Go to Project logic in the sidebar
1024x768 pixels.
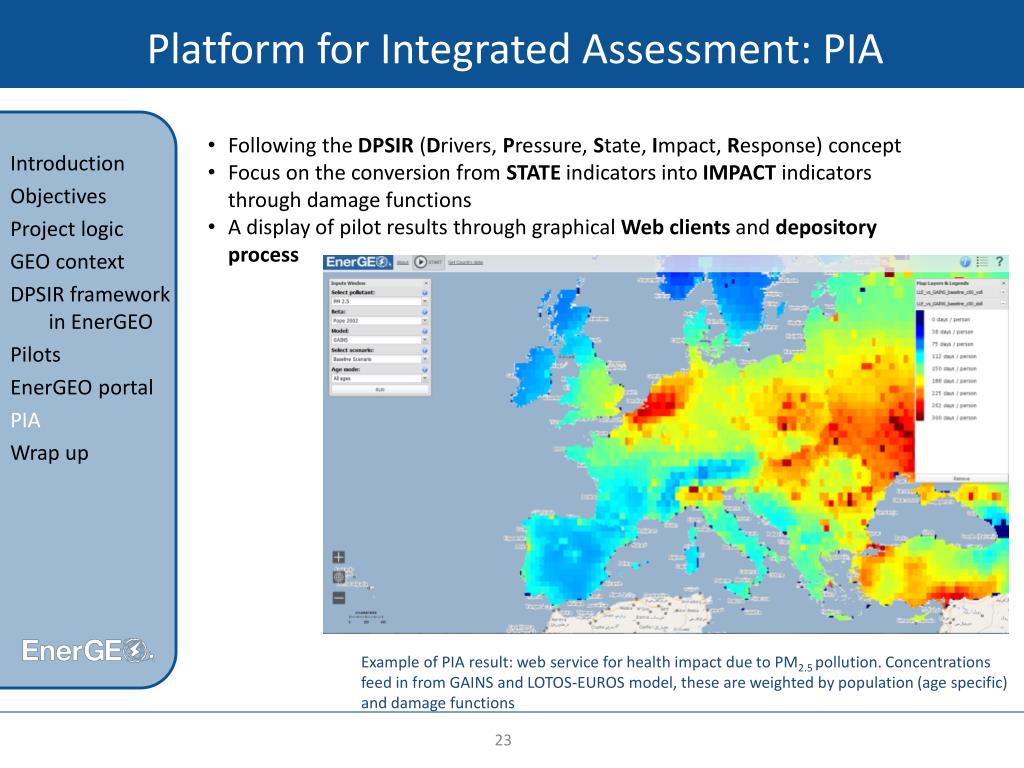(67, 229)
